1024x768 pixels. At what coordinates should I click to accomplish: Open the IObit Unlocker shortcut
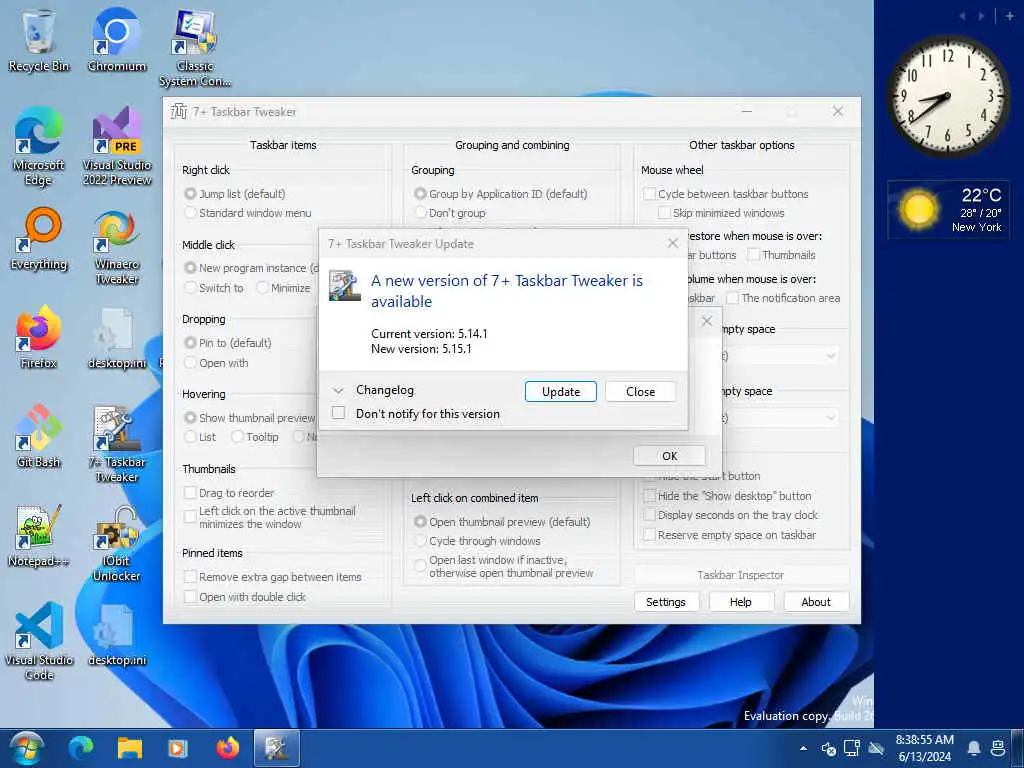(117, 544)
